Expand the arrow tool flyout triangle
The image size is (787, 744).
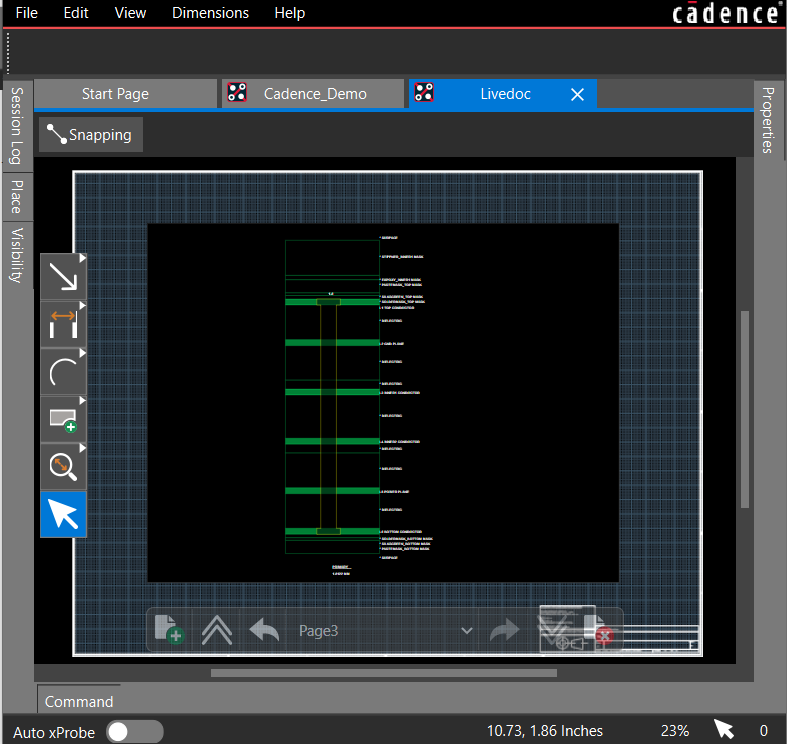(x=83, y=258)
